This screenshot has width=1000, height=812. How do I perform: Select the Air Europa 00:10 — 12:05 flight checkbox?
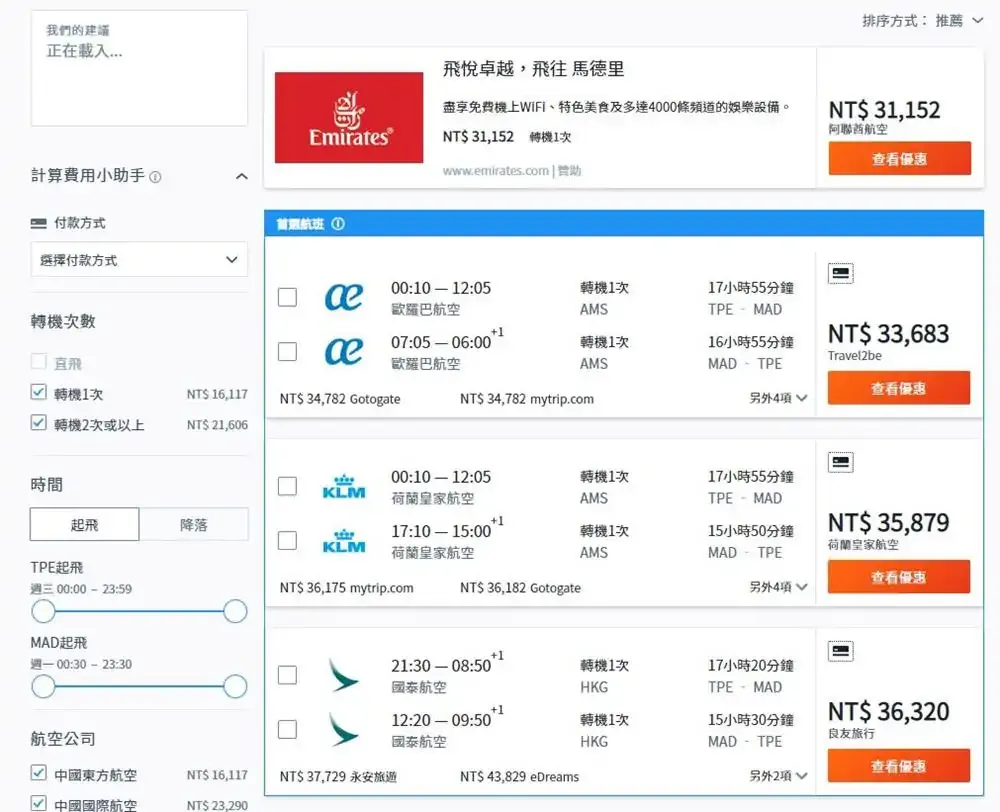pyautogui.click(x=288, y=297)
